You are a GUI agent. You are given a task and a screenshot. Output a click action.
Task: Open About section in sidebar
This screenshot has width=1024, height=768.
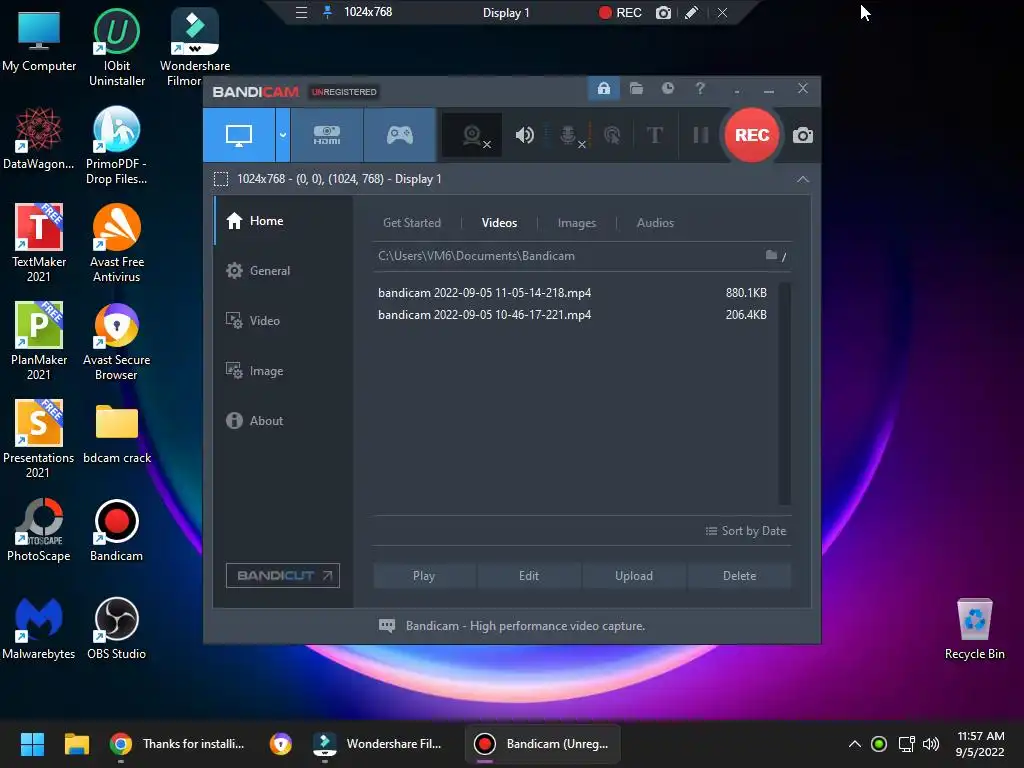283,421
